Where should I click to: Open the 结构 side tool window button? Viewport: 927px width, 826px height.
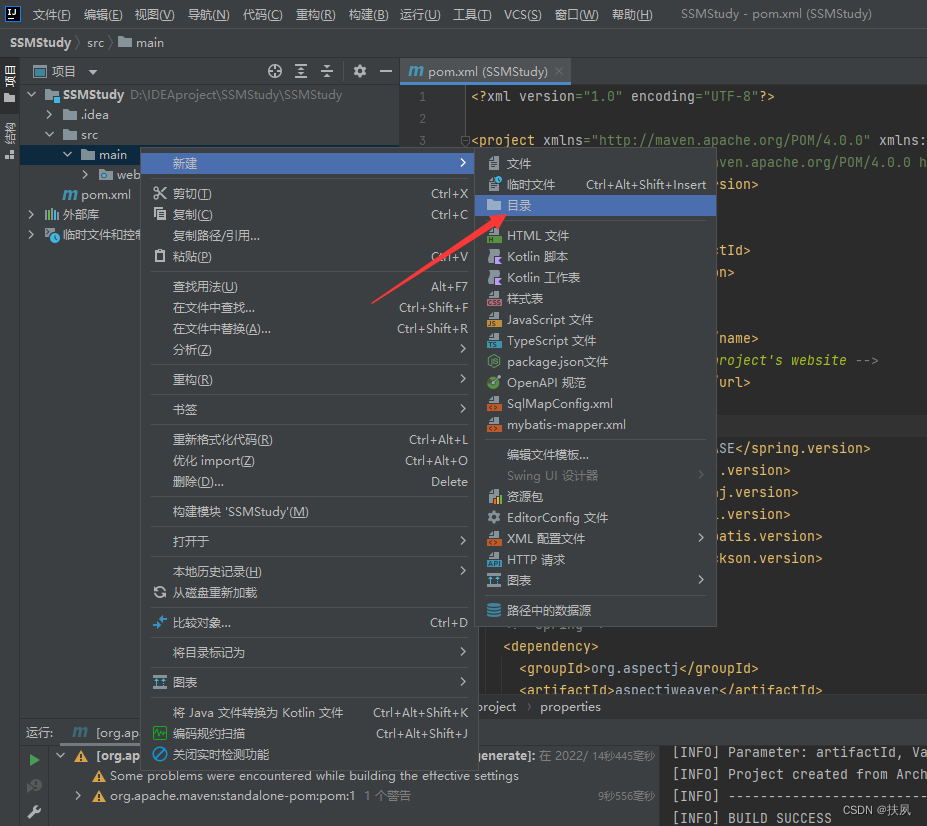(x=10, y=140)
